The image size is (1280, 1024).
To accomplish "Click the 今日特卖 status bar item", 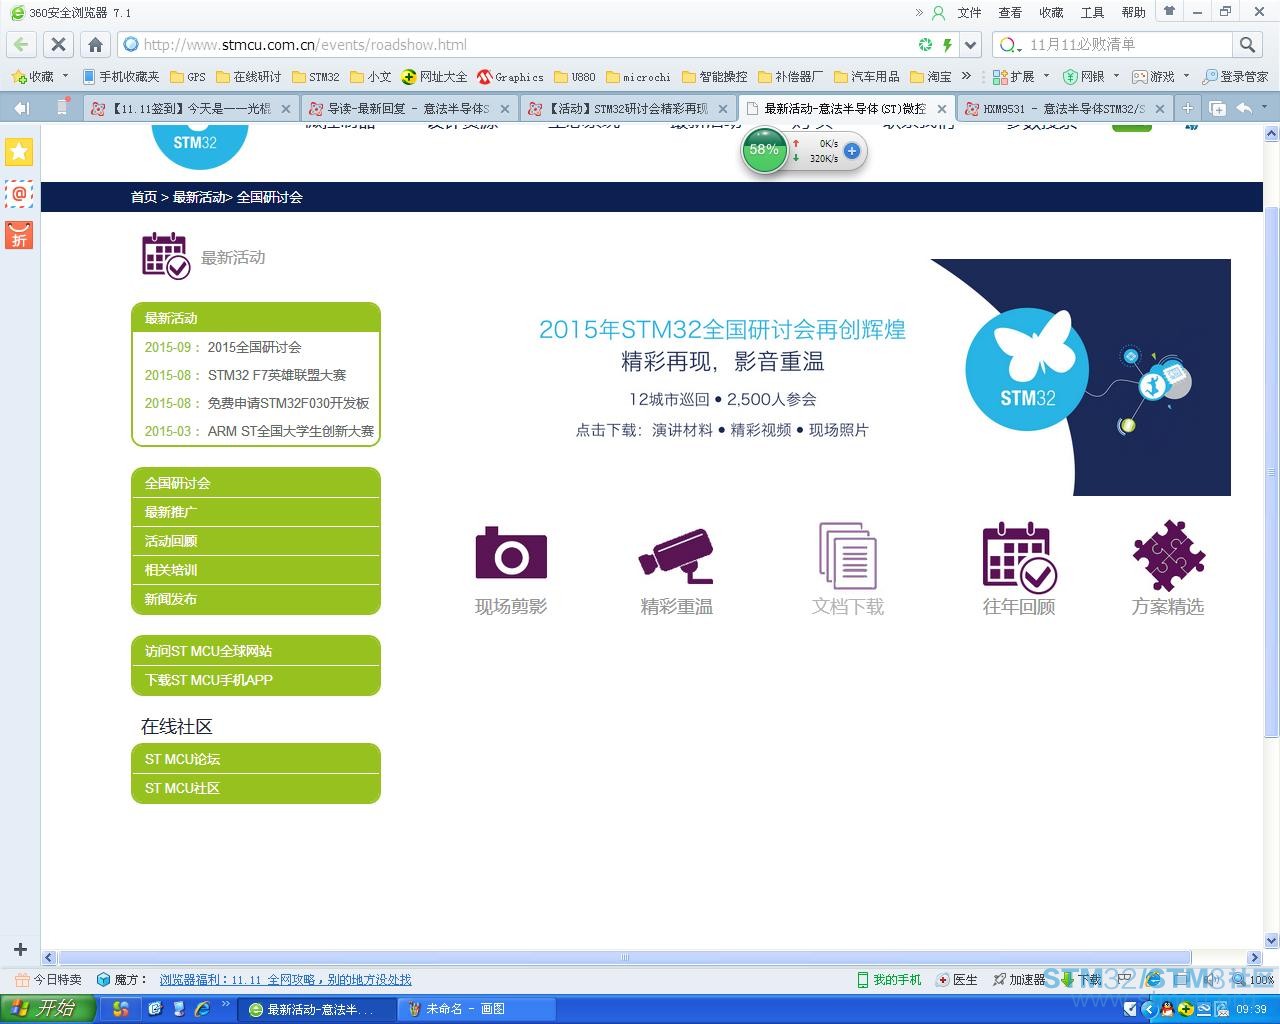I will (49, 980).
